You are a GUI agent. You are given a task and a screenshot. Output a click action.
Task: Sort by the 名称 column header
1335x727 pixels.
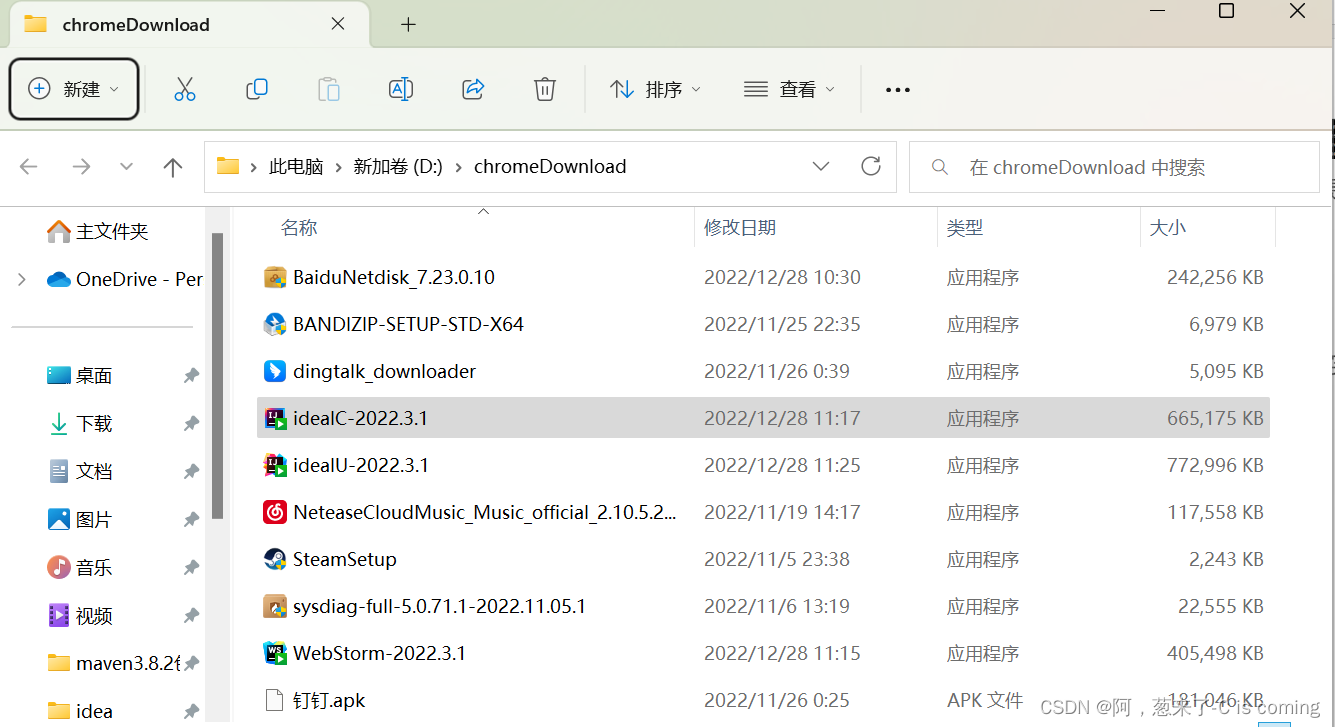[x=299, y=228]
